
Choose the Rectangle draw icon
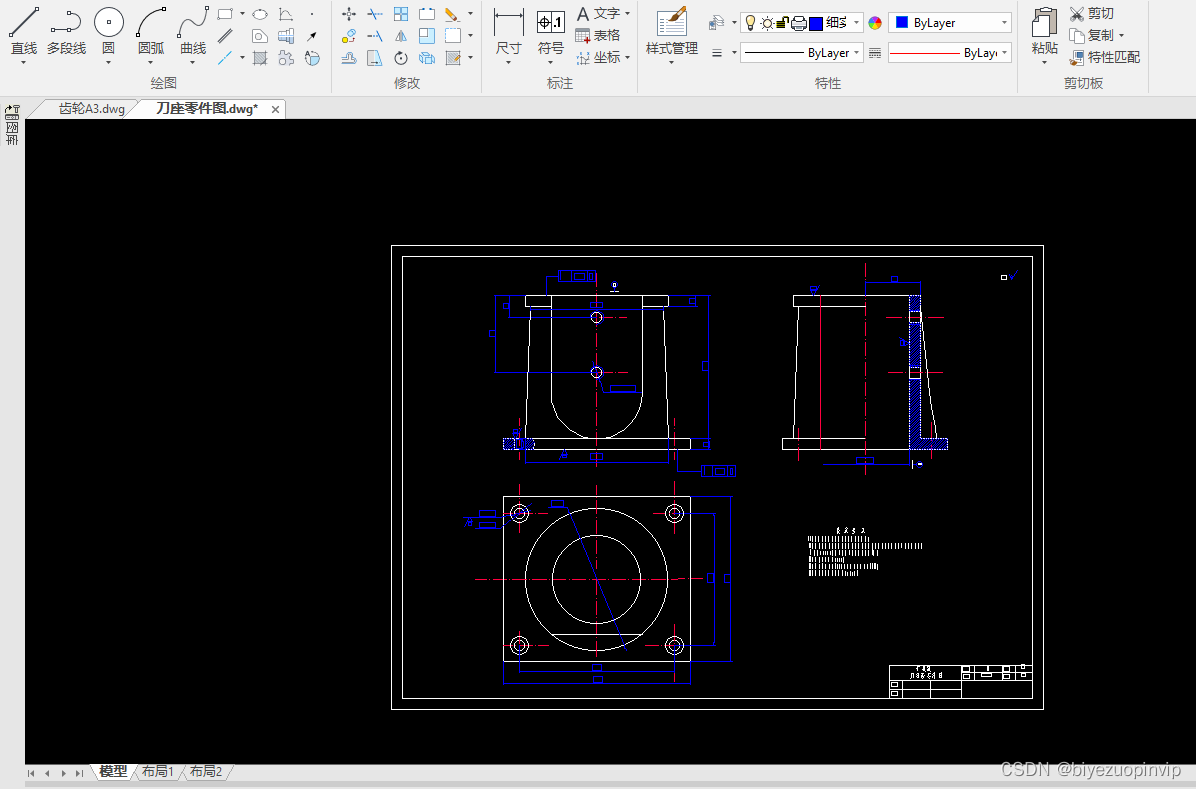tap(225, 14)
